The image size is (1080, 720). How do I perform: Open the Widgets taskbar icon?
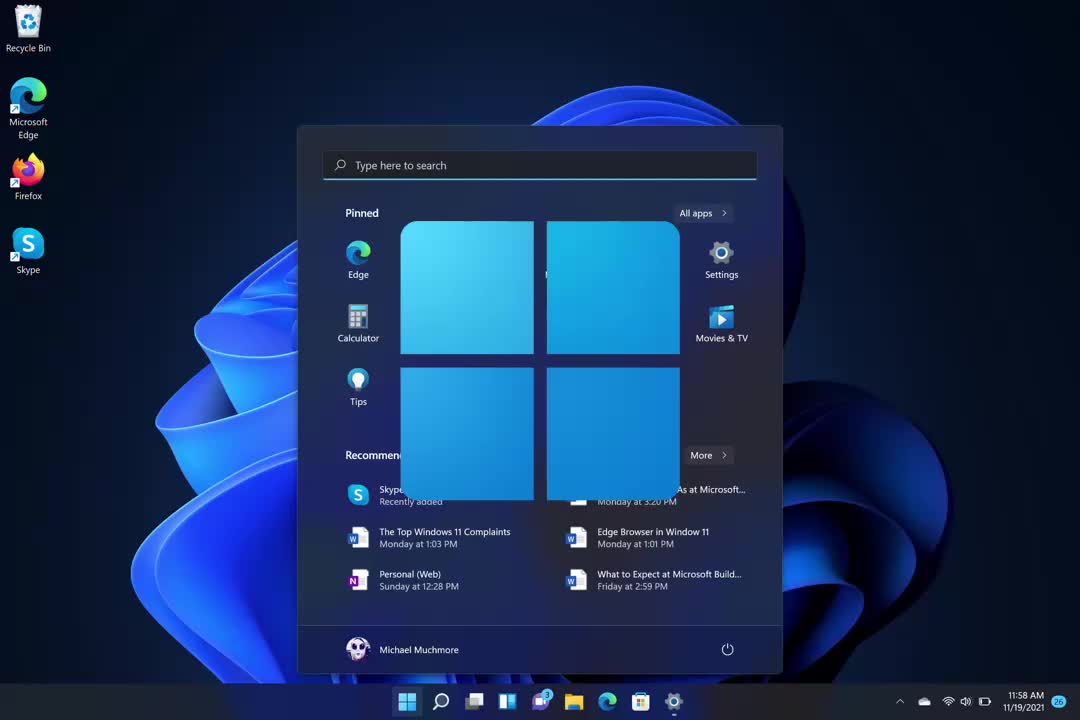click(508, 701)
